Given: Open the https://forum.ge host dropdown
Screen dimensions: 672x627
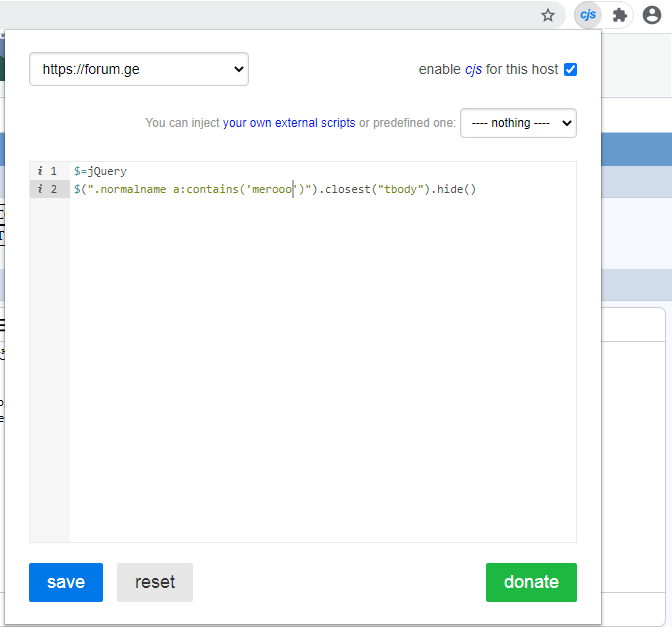Looking at the screenshot, I should coord(139,69).
